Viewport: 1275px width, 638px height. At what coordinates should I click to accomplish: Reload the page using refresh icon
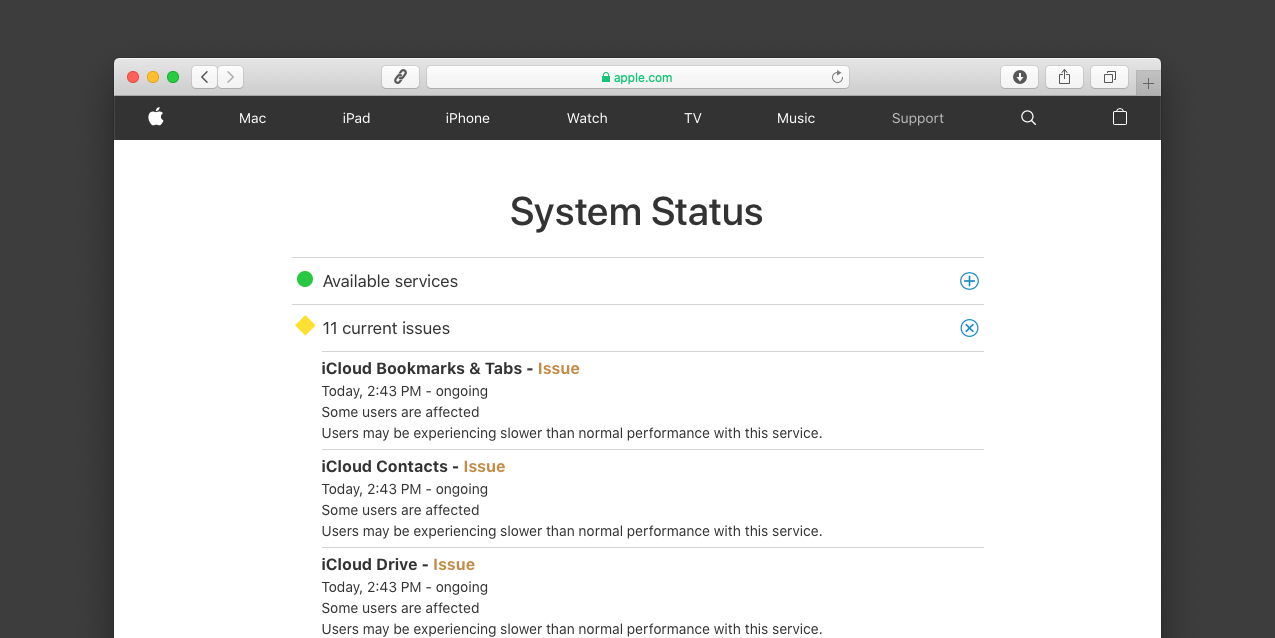pos(837,77)
